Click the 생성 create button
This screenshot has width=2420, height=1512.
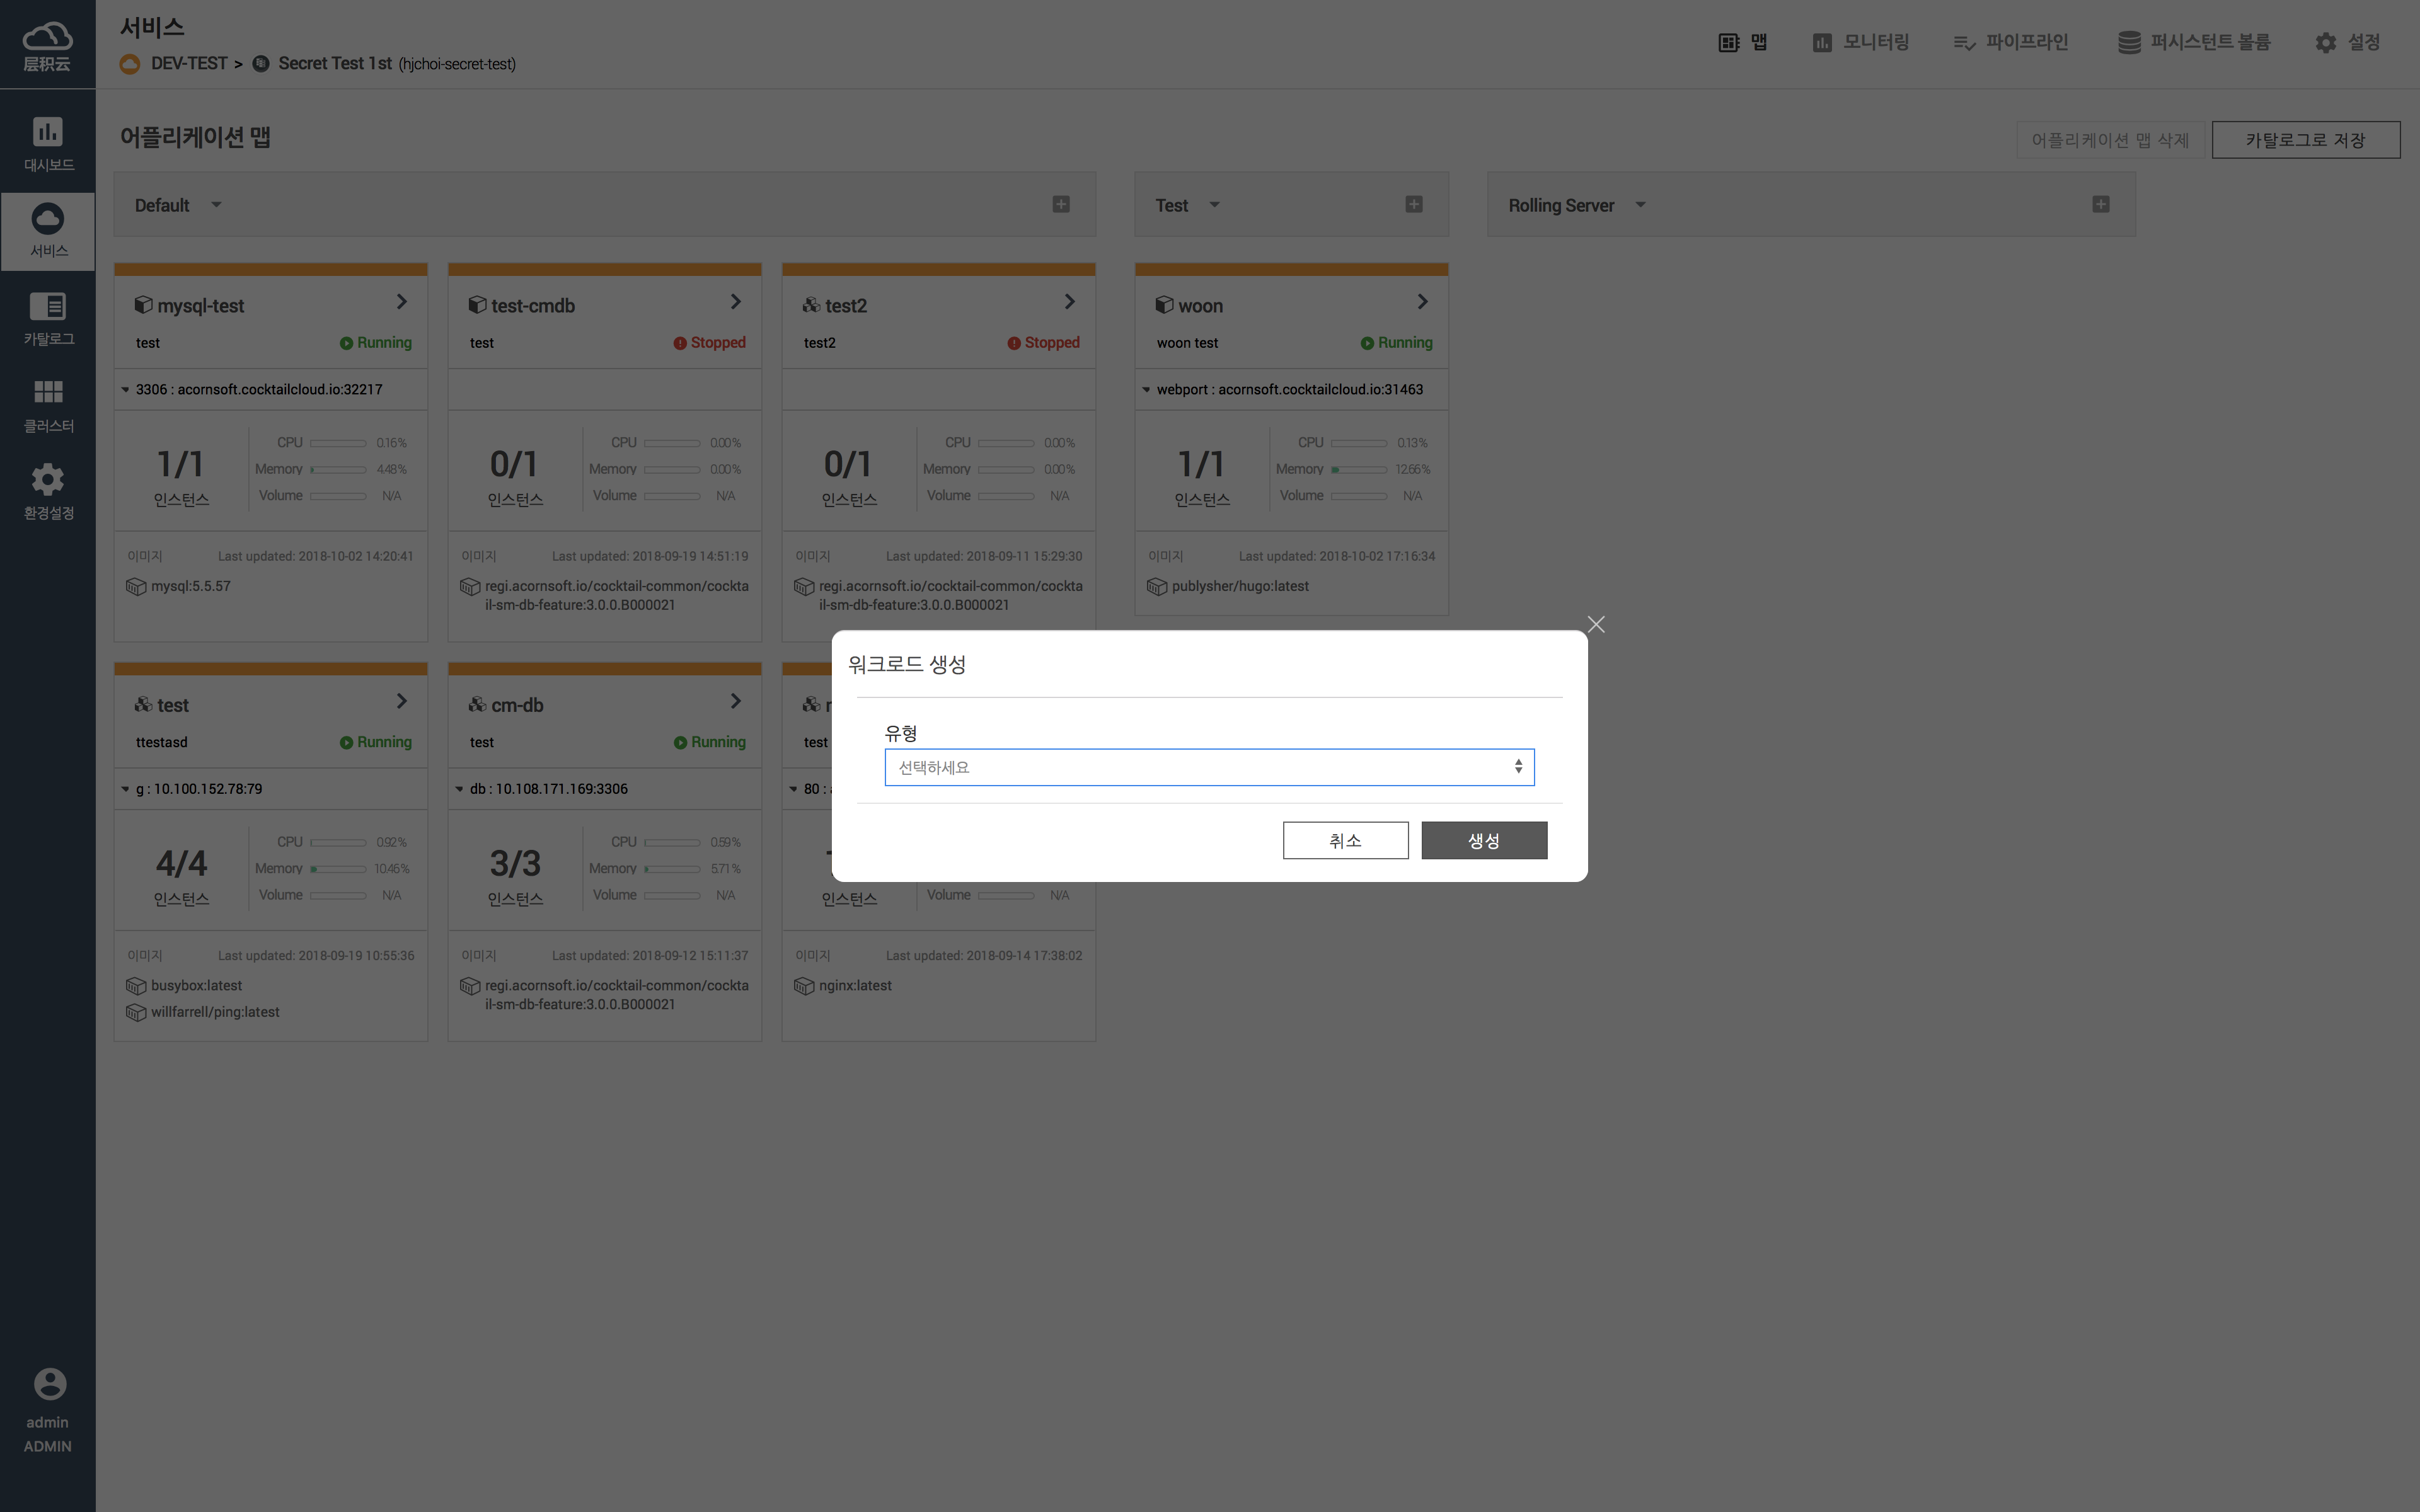click(x=1484, y=840)
